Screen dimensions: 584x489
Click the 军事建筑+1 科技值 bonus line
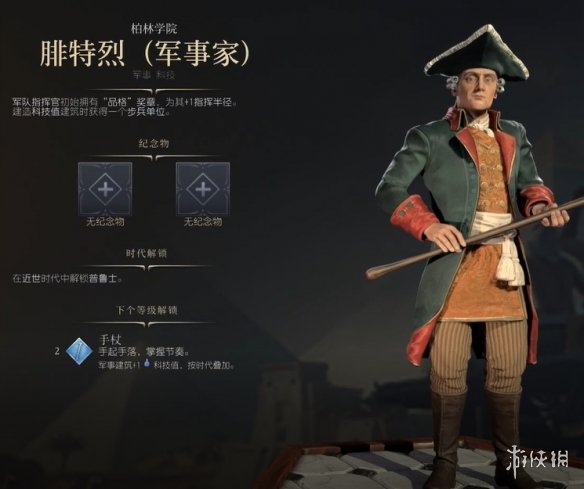166,365
